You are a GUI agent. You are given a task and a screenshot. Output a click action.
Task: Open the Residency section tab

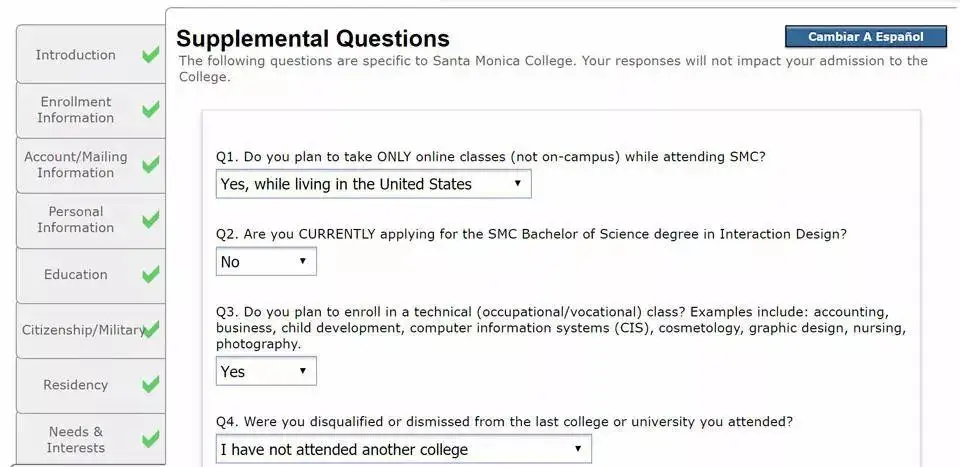coord(75,384)
